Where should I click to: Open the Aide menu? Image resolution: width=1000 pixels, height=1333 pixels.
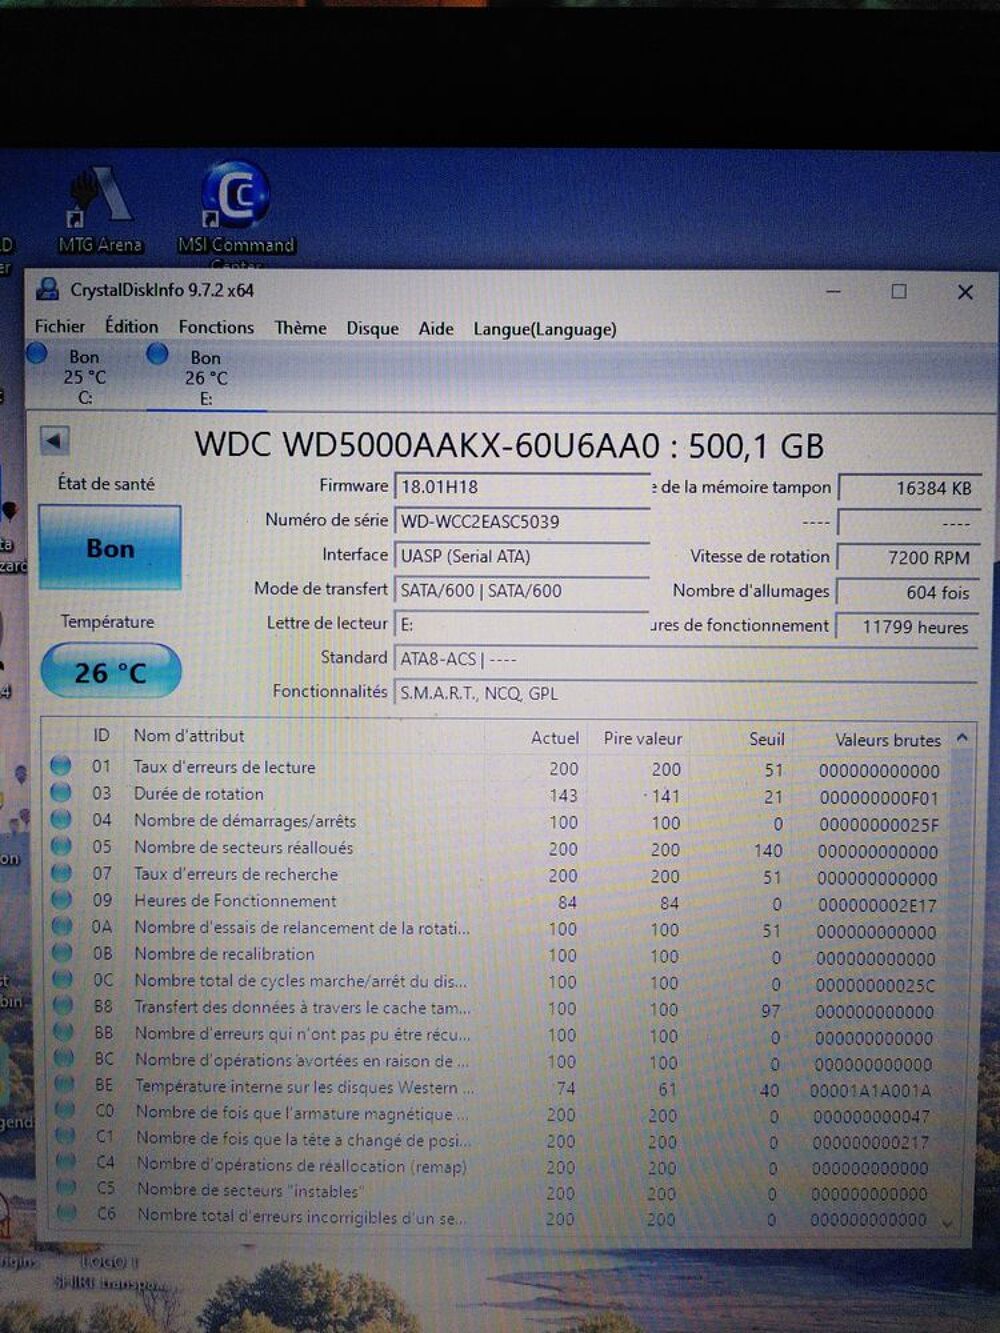pyautogui.click(x=436, y=328)
